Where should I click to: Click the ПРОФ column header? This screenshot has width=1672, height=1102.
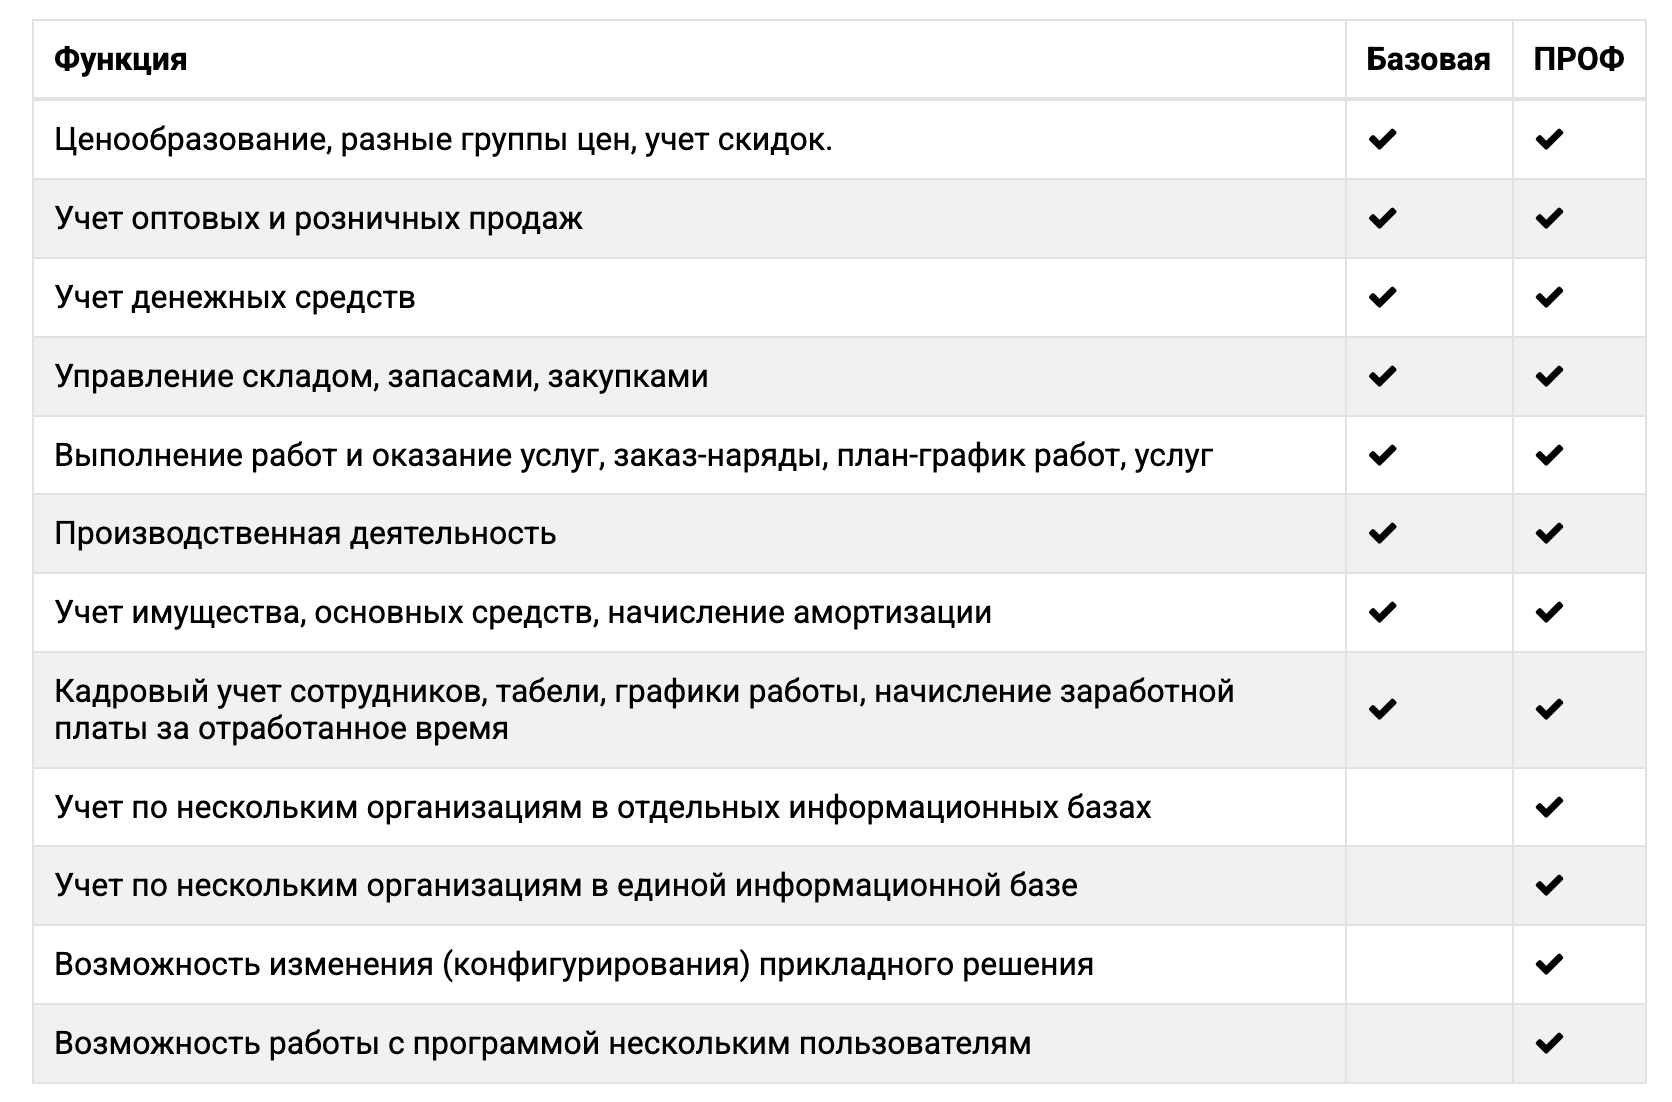pyautogui.click(x=1579, y=60)
